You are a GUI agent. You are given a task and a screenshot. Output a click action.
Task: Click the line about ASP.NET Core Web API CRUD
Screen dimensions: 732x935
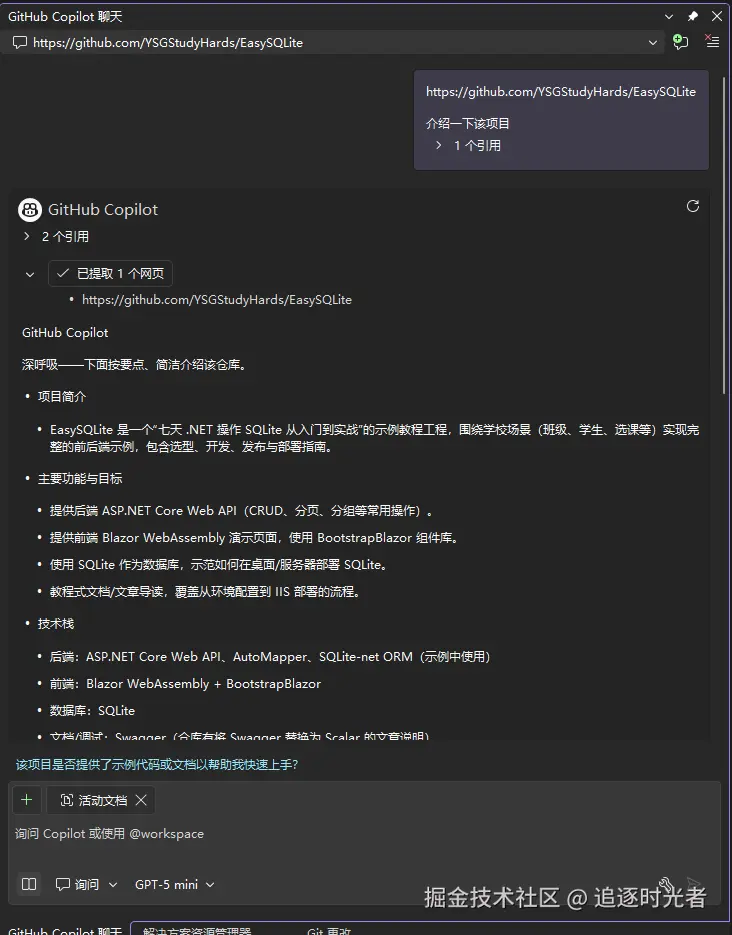(241, 510)
